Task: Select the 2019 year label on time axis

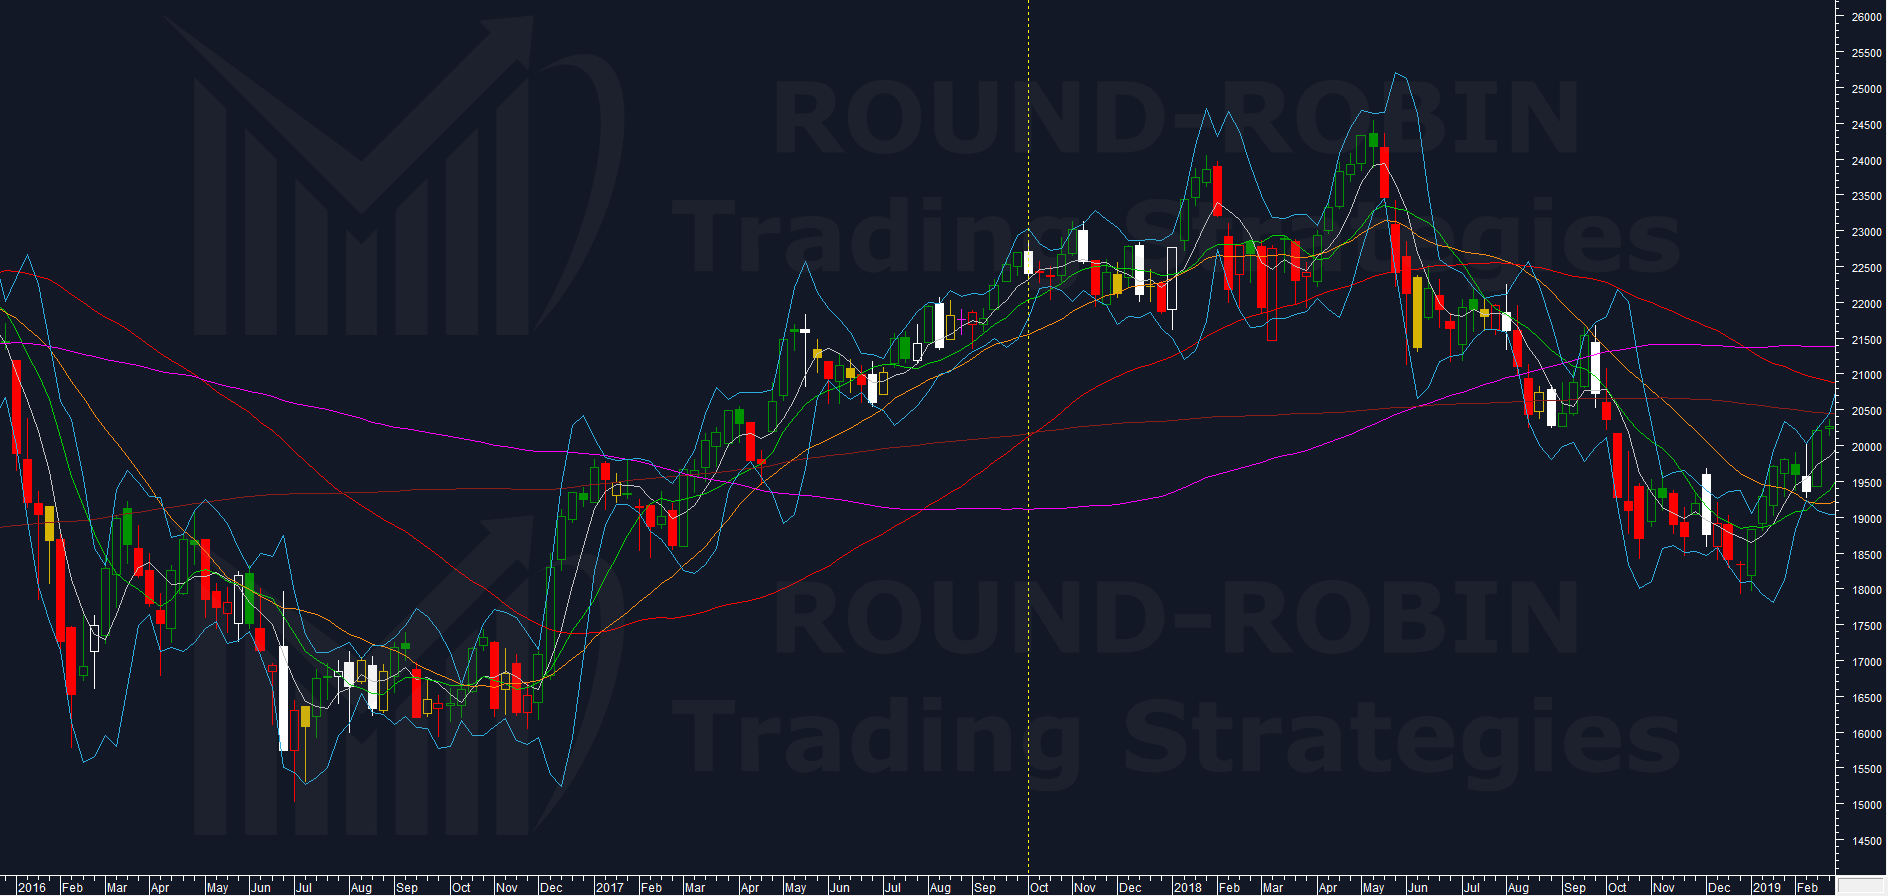Action: [1766, 887]
